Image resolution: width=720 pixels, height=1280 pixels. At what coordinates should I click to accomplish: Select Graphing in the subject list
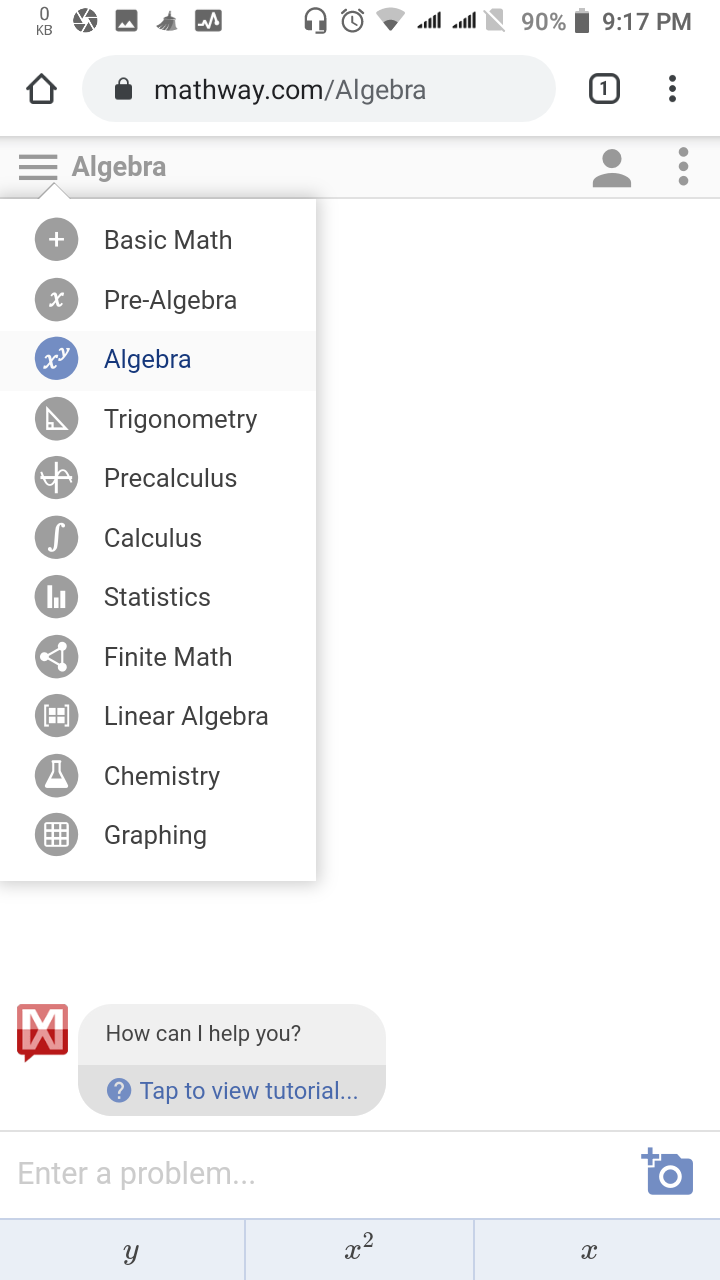point(155,835)
